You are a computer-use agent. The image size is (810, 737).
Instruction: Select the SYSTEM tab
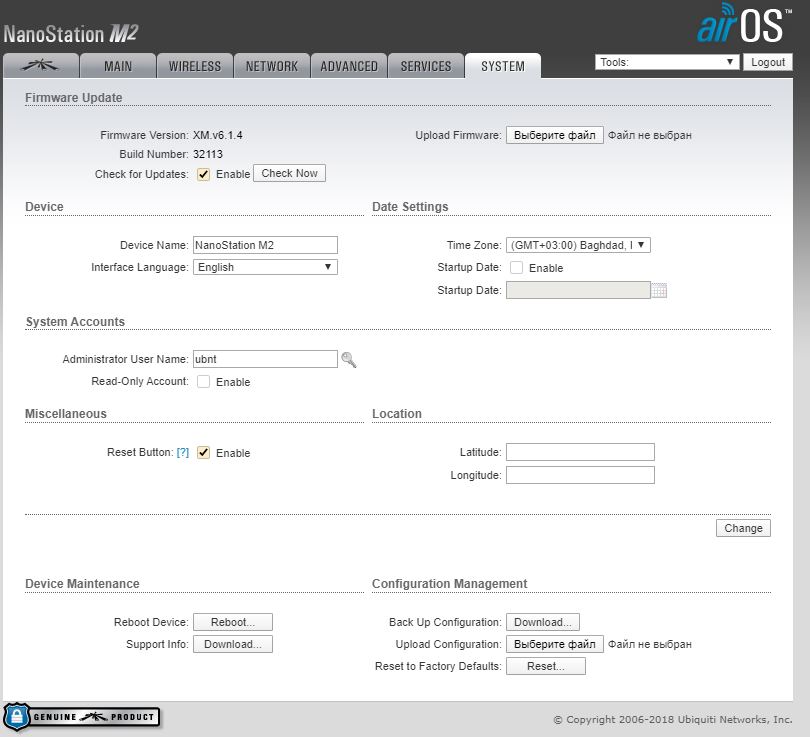[503, 66]
